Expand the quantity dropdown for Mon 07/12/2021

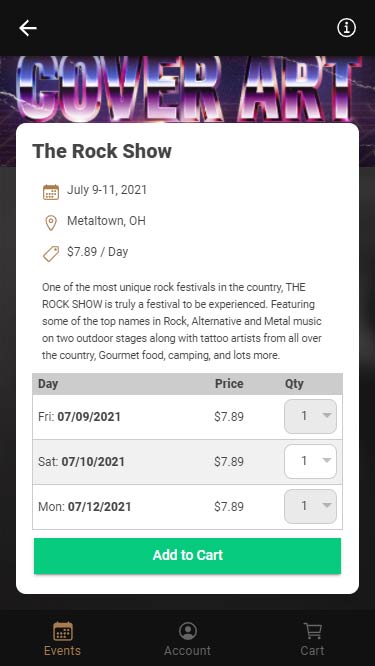pyautogui.click(x=310, y=506)
